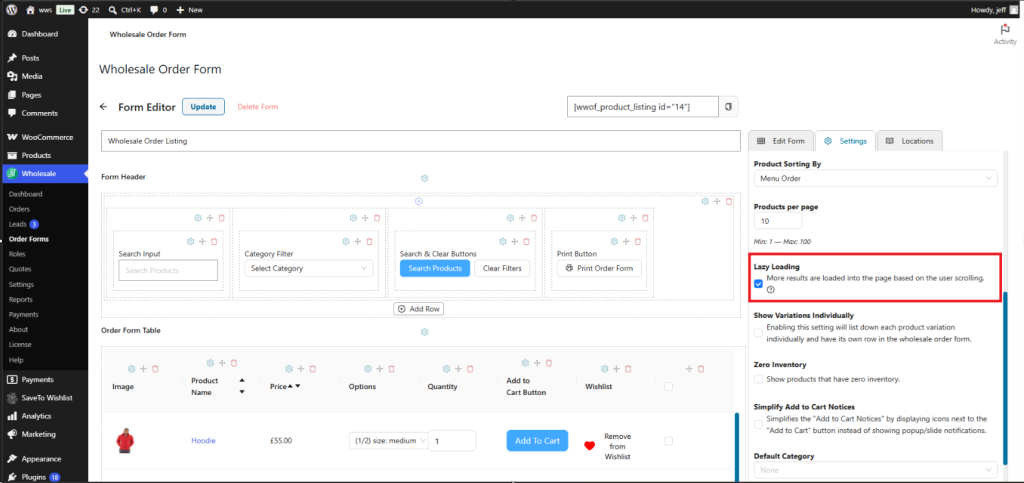Click back arrow beside Form Editor

point(103,107)
